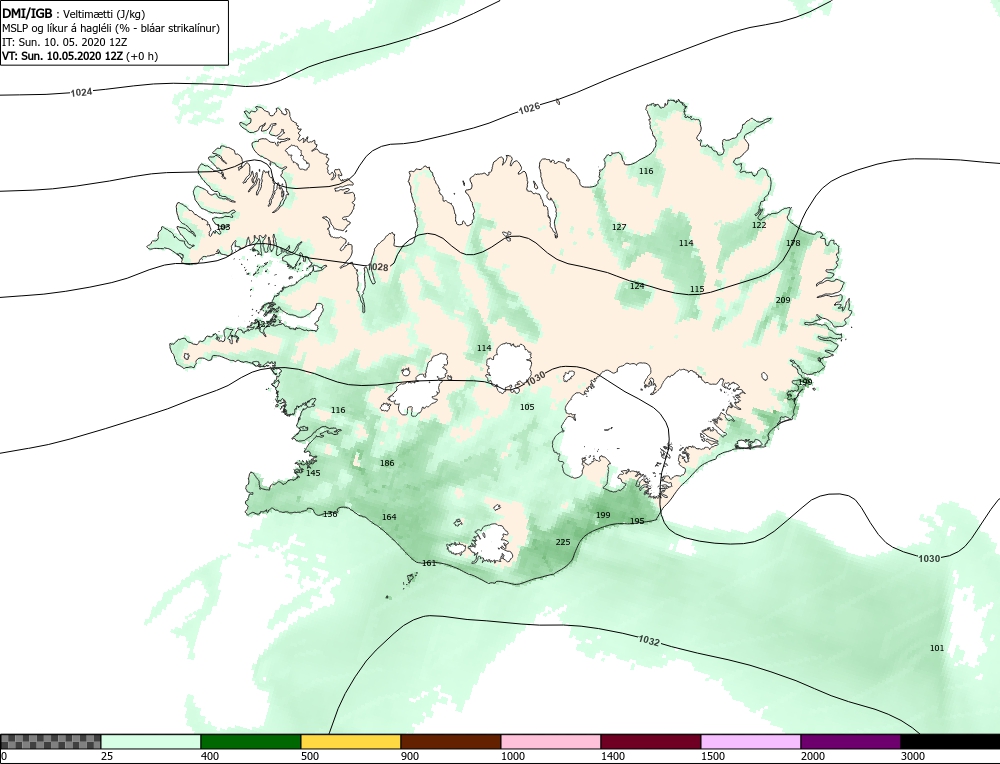The image size is (1000, 764).
Task: Click the 122 value on the map
Action: tap(759, 225)
